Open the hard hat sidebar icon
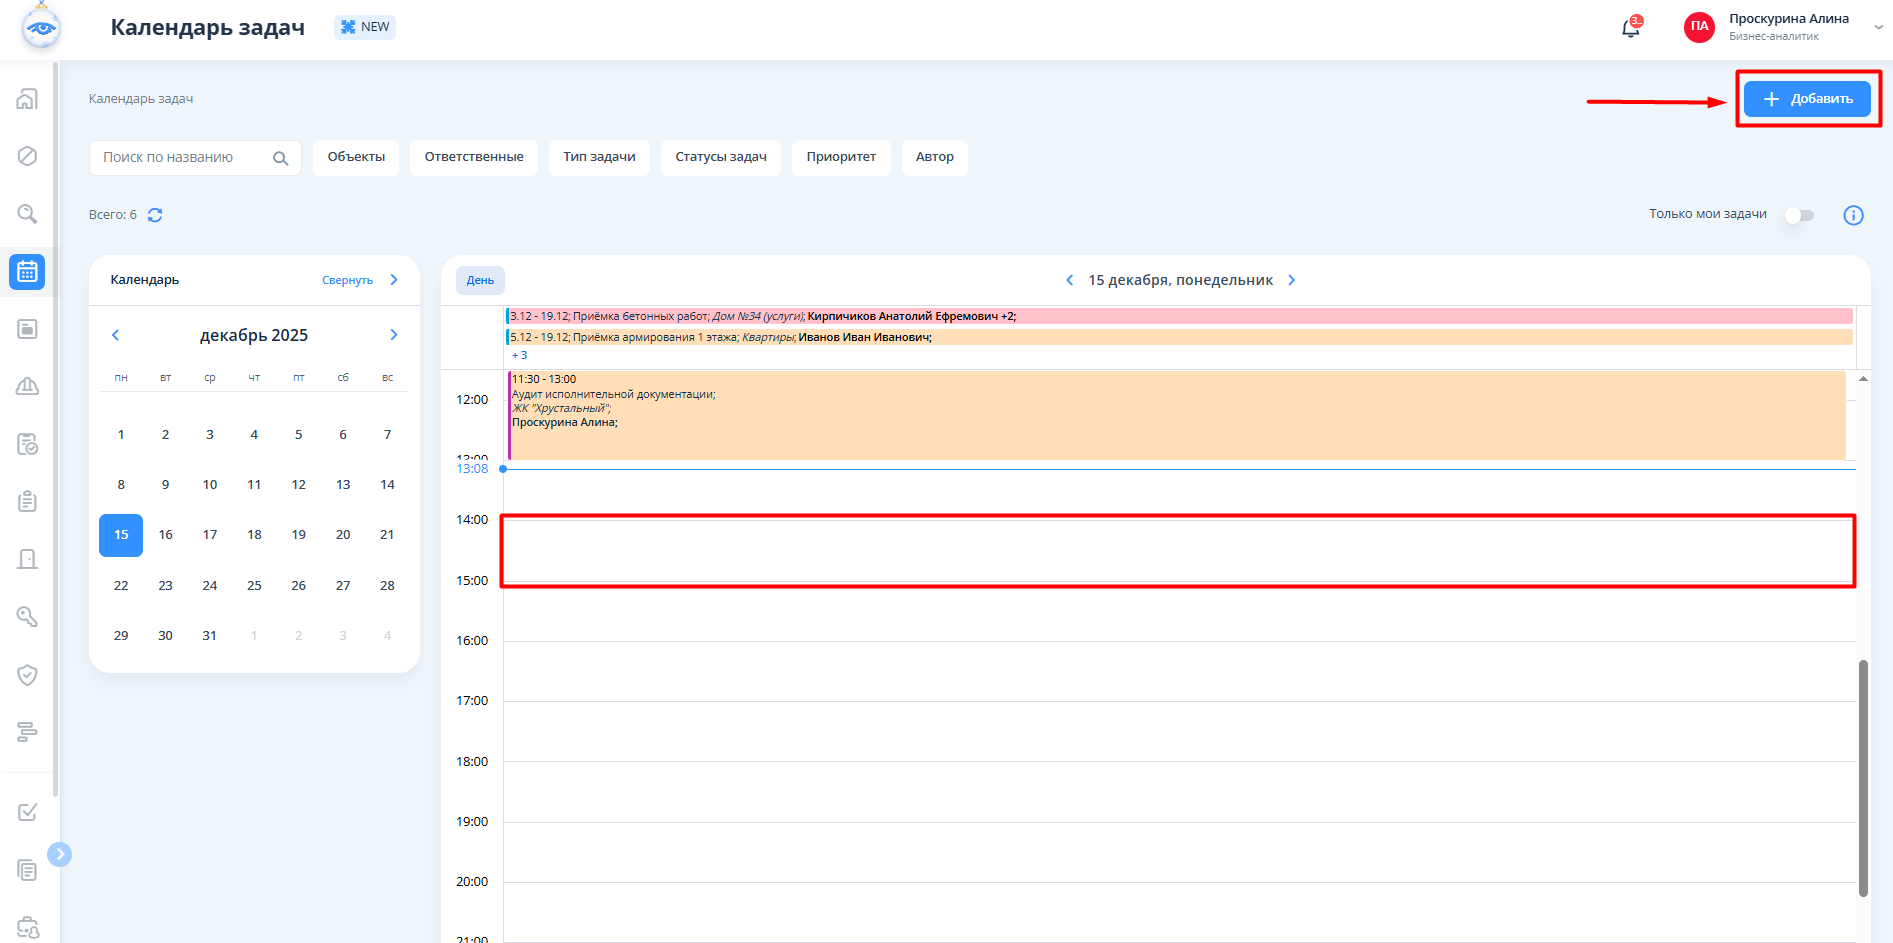The height and width of the screenshot is (943, 1893). point(27,386)
